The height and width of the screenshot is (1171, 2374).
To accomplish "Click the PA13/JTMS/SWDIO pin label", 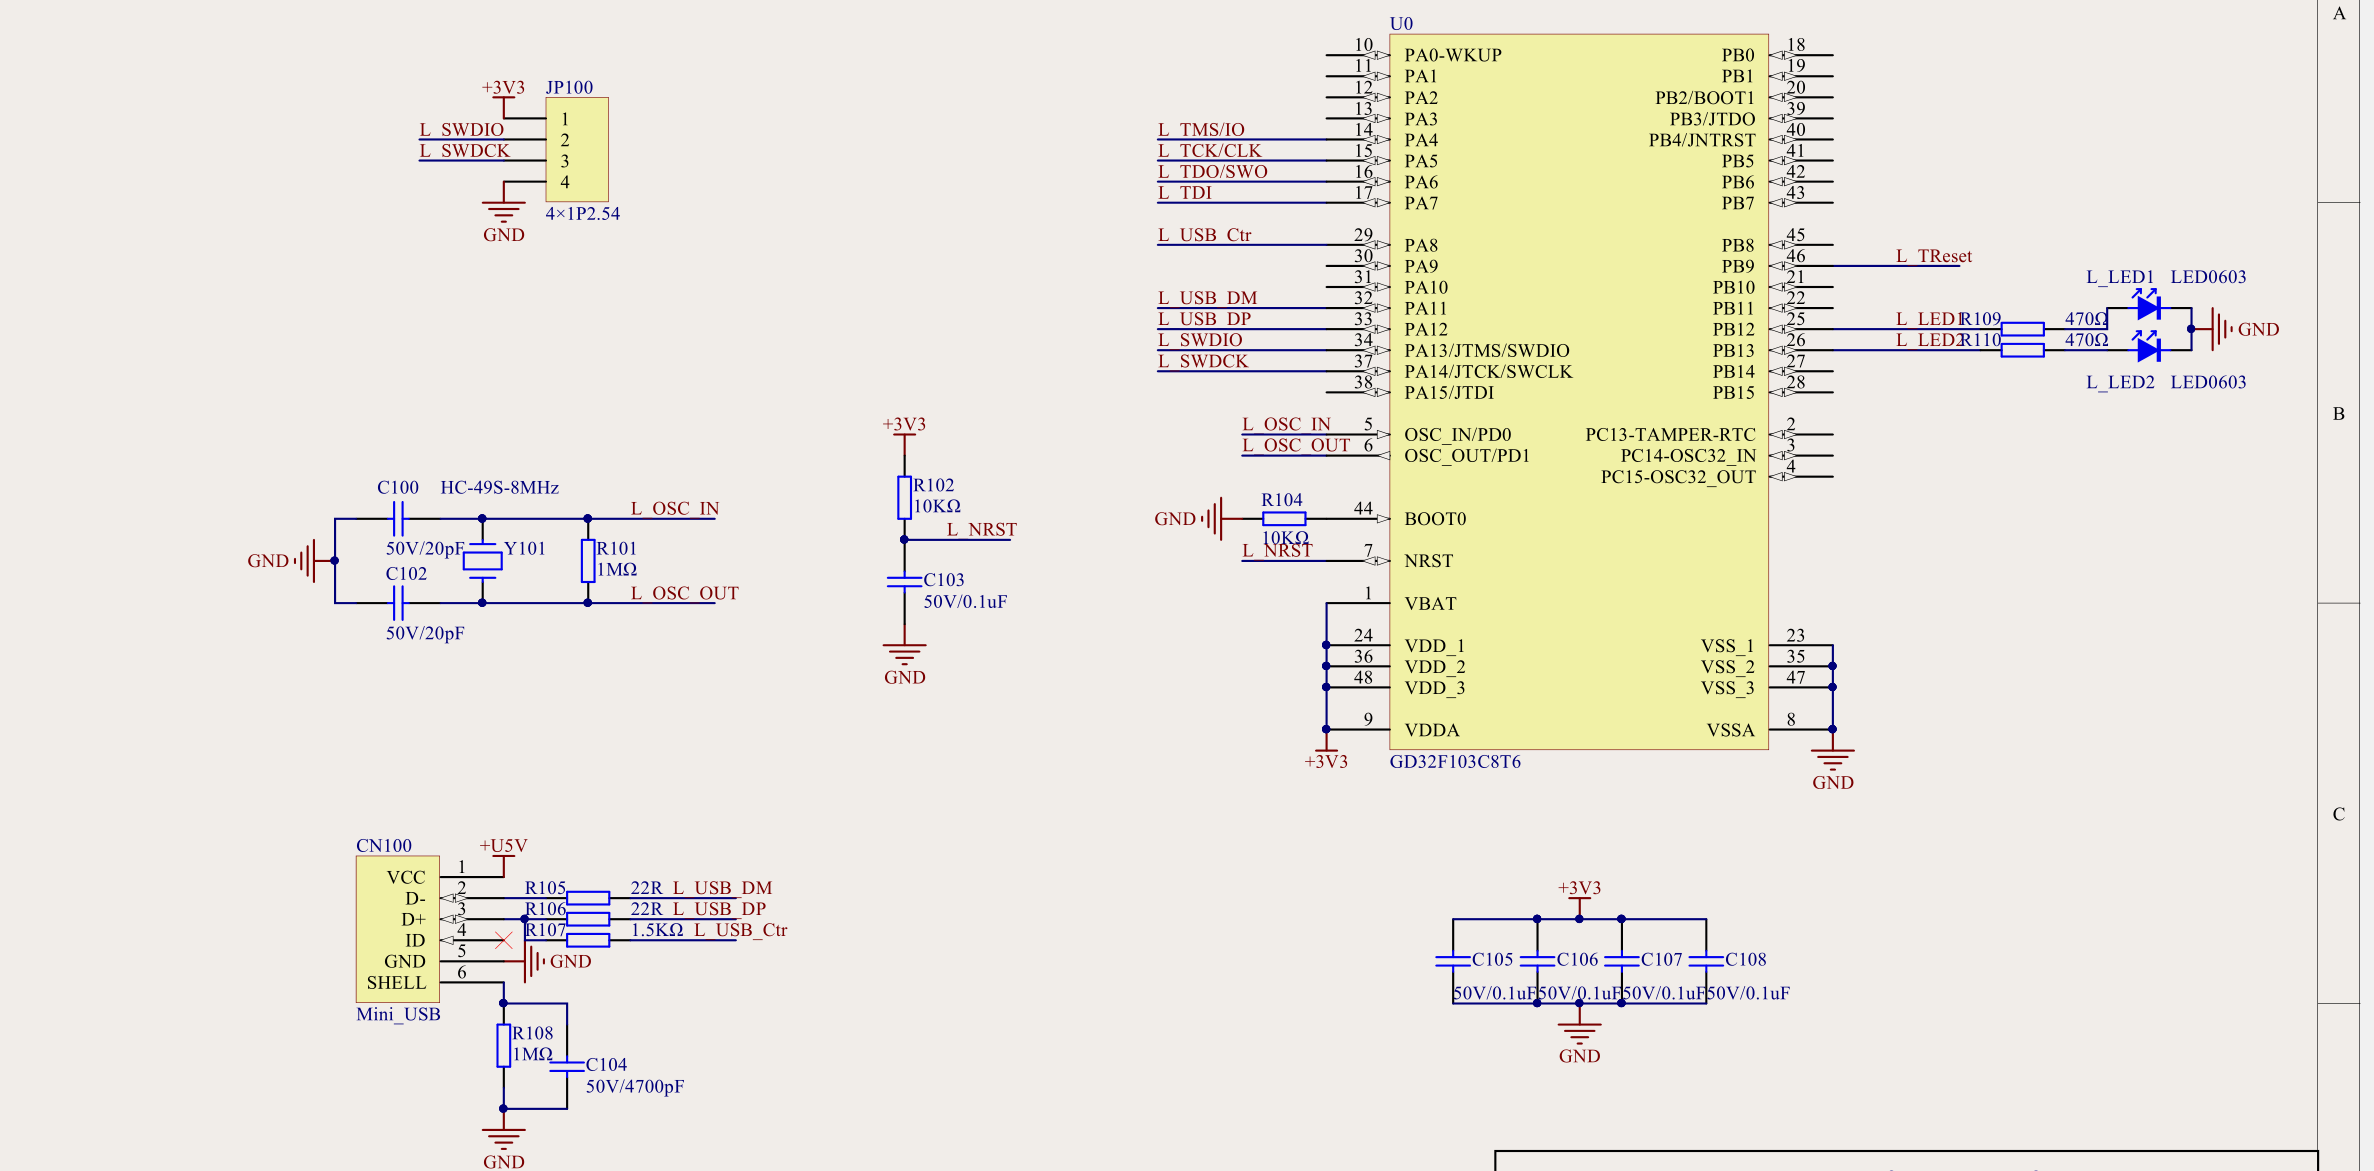I will click(1487, 350).
